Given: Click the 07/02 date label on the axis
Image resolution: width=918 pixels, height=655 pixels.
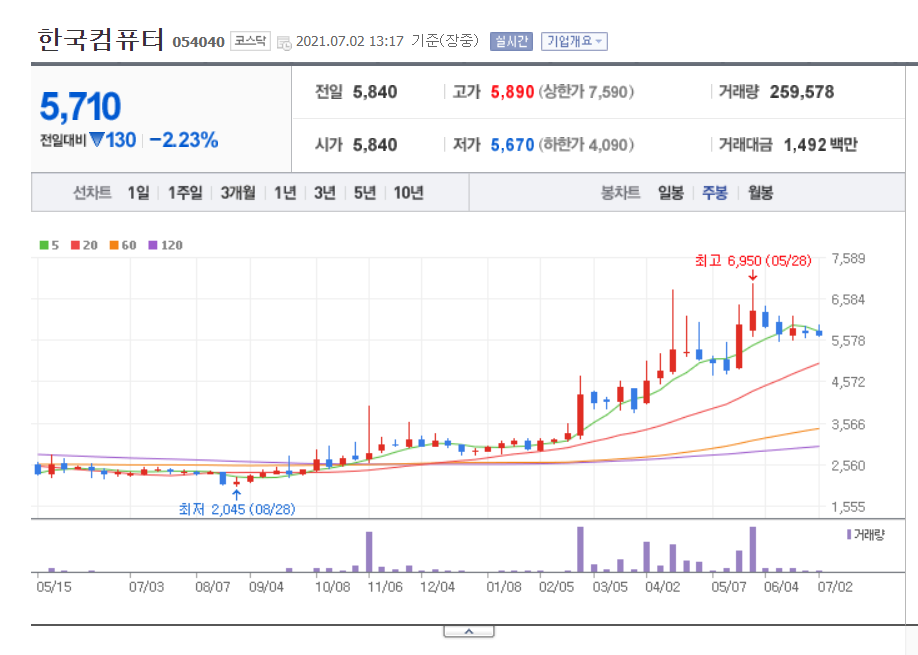Looking at the screenshot, I should (835, 587).
